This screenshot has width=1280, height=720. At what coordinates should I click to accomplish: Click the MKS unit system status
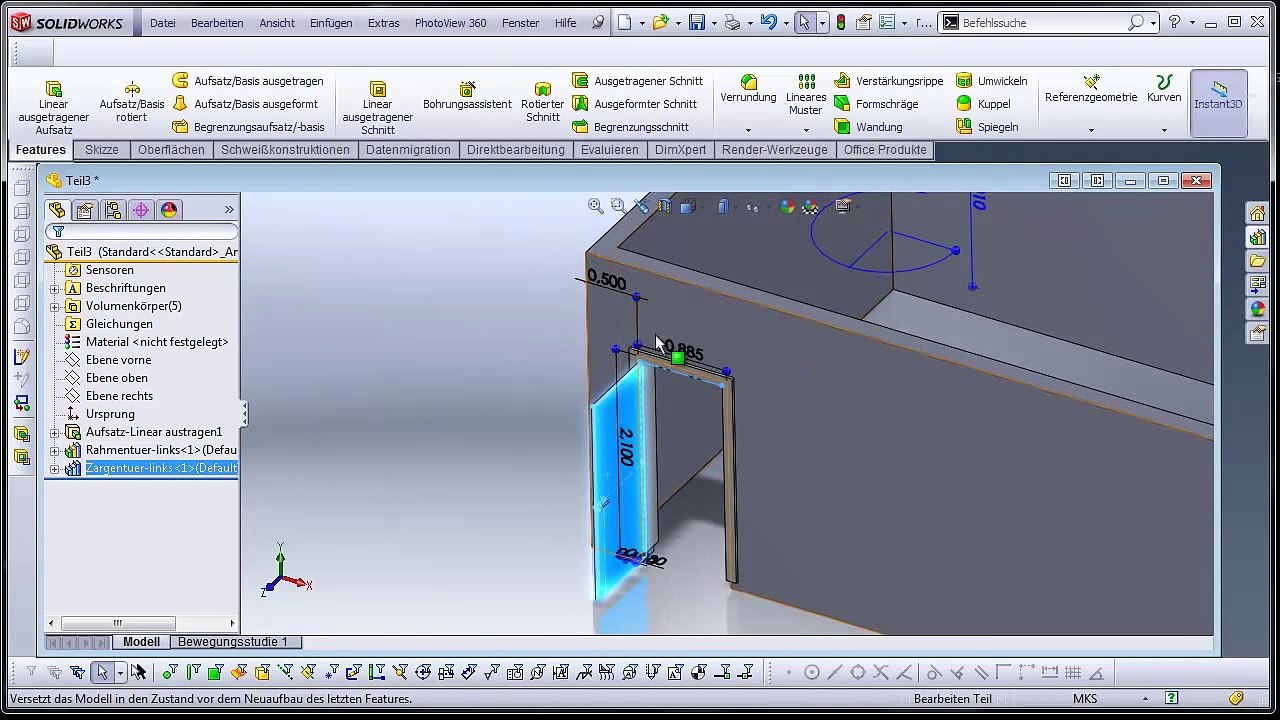pos(1085,699)
